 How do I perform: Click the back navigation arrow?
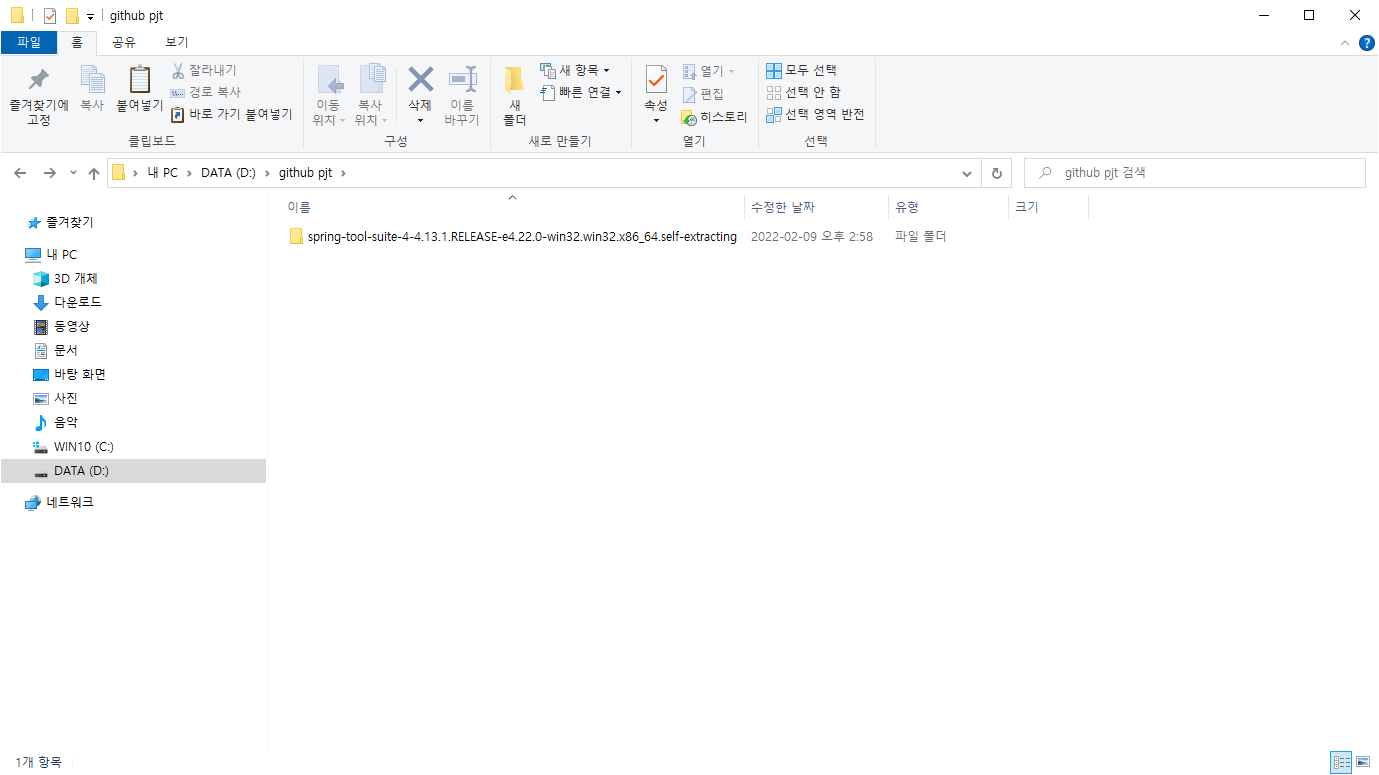point(20,173)
